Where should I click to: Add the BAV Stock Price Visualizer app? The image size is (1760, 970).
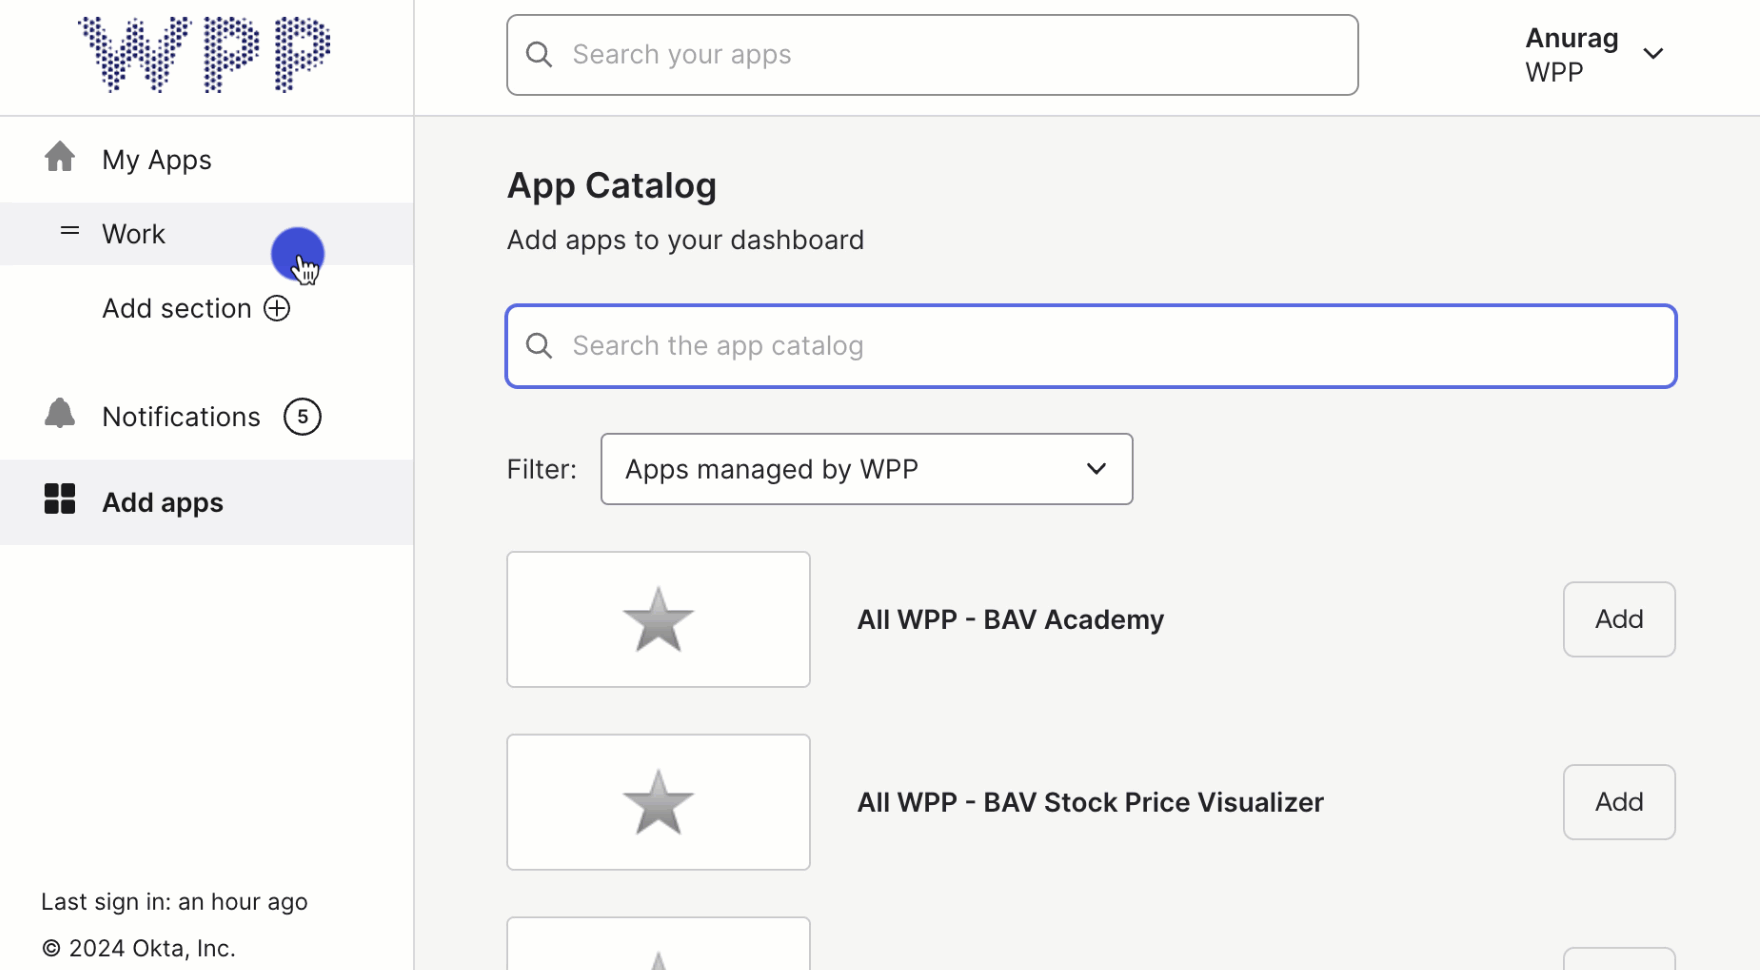[1618, 802]
